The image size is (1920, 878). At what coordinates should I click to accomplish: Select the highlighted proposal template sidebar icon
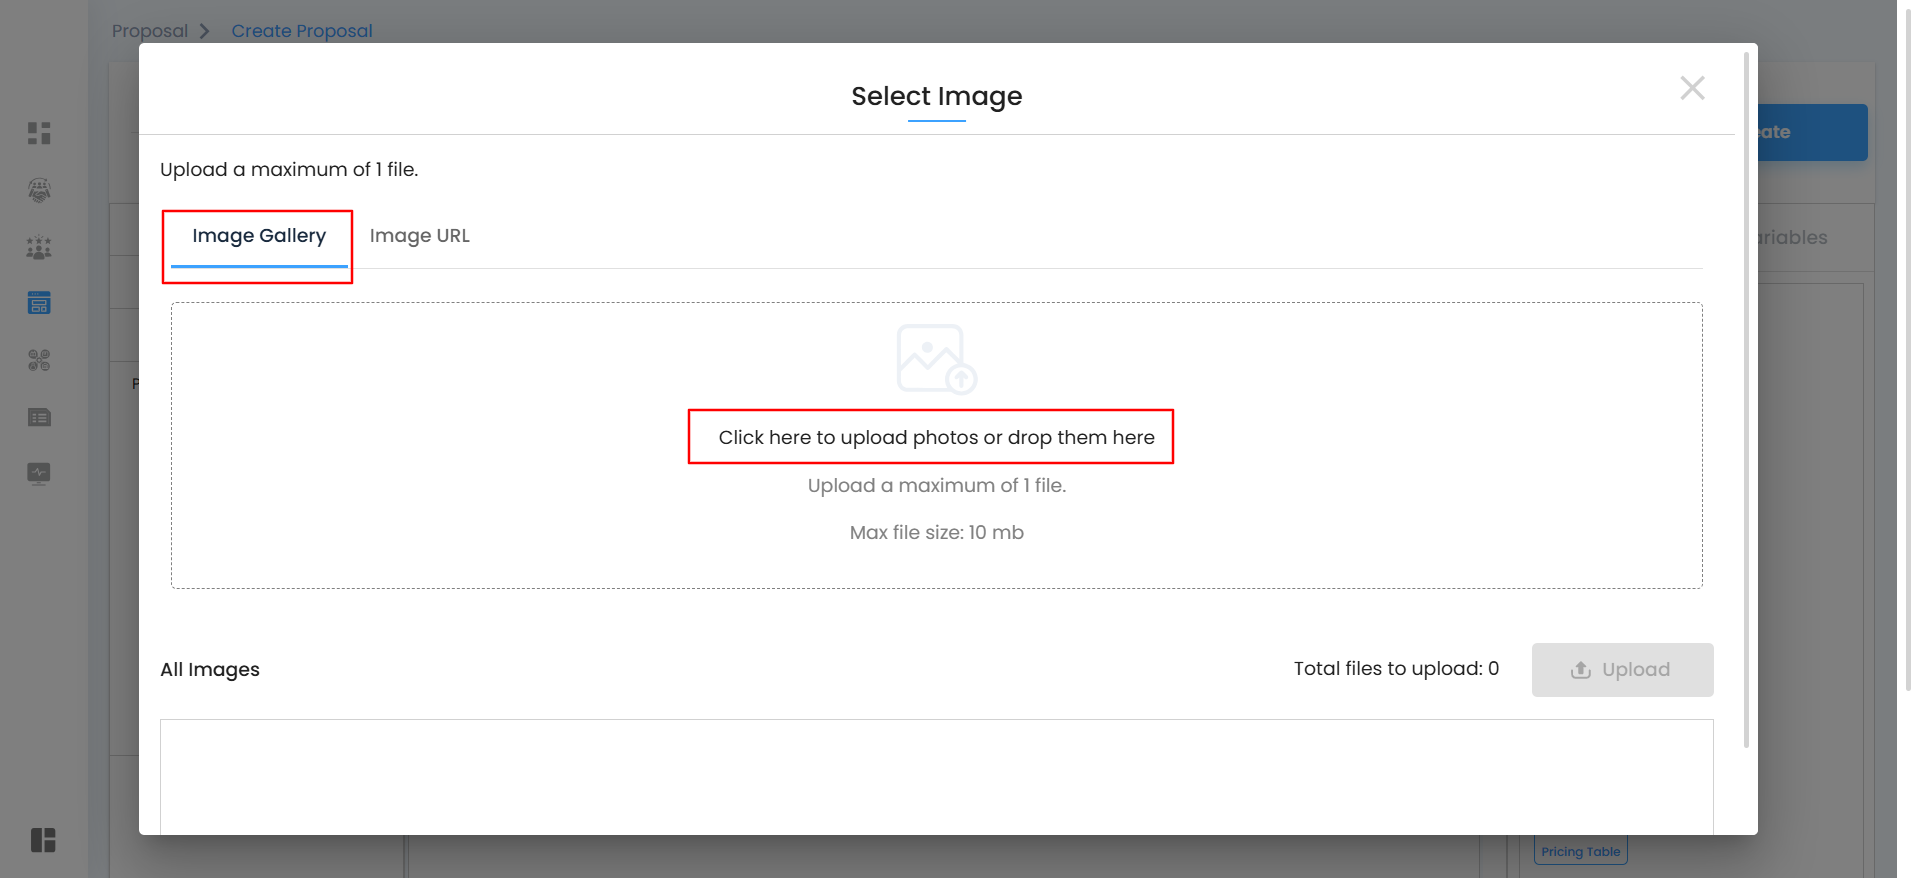[x=39, y=303]
